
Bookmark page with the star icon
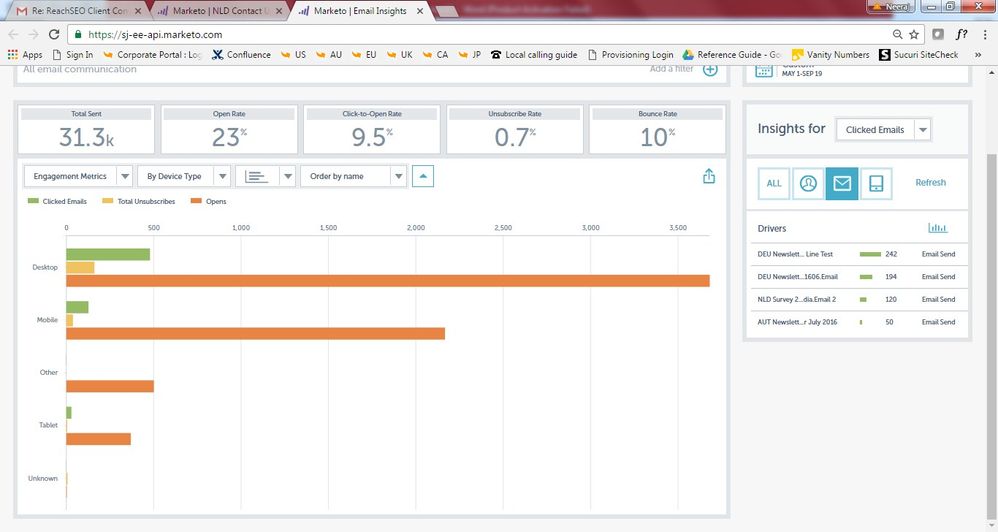point(914,34)
